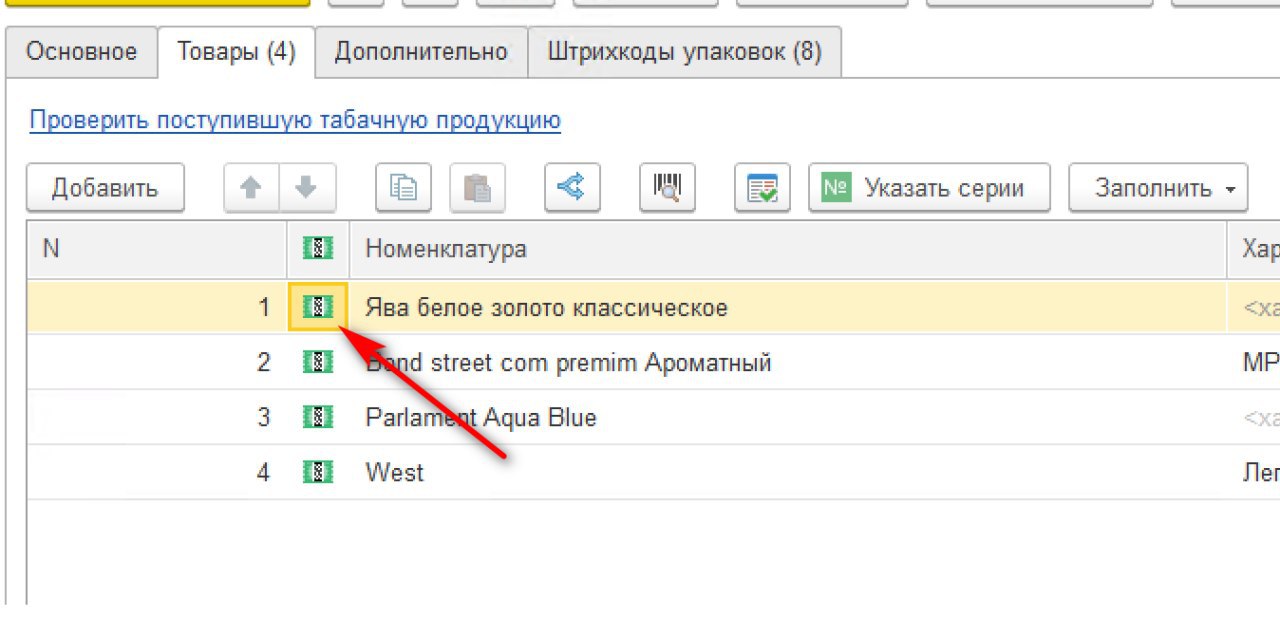This screenshot has width=1280, height=618.
Task: Click the paste rows clipboard icon
Action: (477, 188)
